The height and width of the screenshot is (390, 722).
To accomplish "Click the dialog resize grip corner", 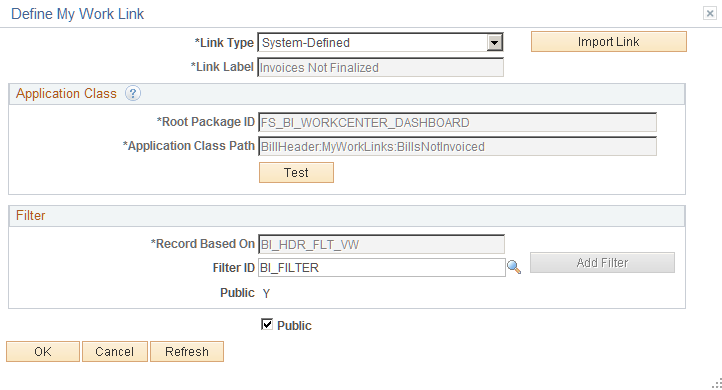I will coord(716,384).
